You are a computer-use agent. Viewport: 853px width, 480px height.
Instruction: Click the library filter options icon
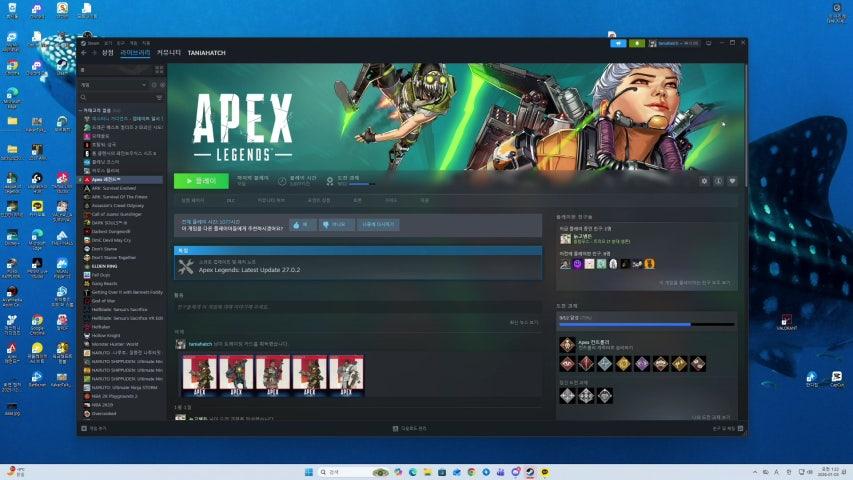coord(158,98)
